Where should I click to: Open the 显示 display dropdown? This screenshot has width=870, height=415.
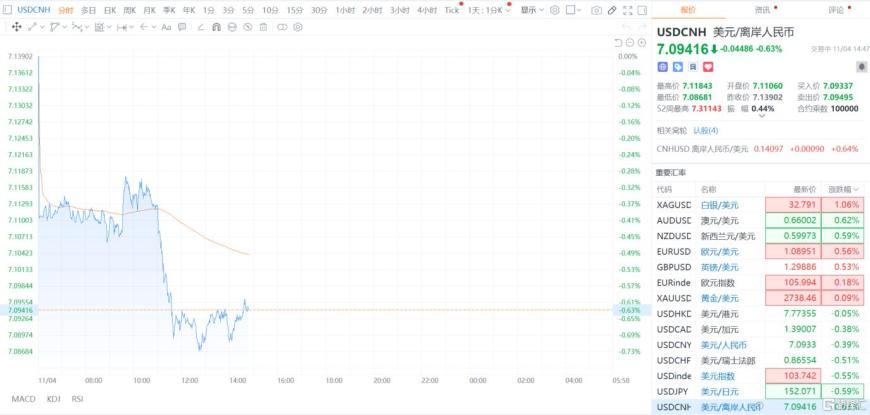pyautogui.click(x=530, y=10)
